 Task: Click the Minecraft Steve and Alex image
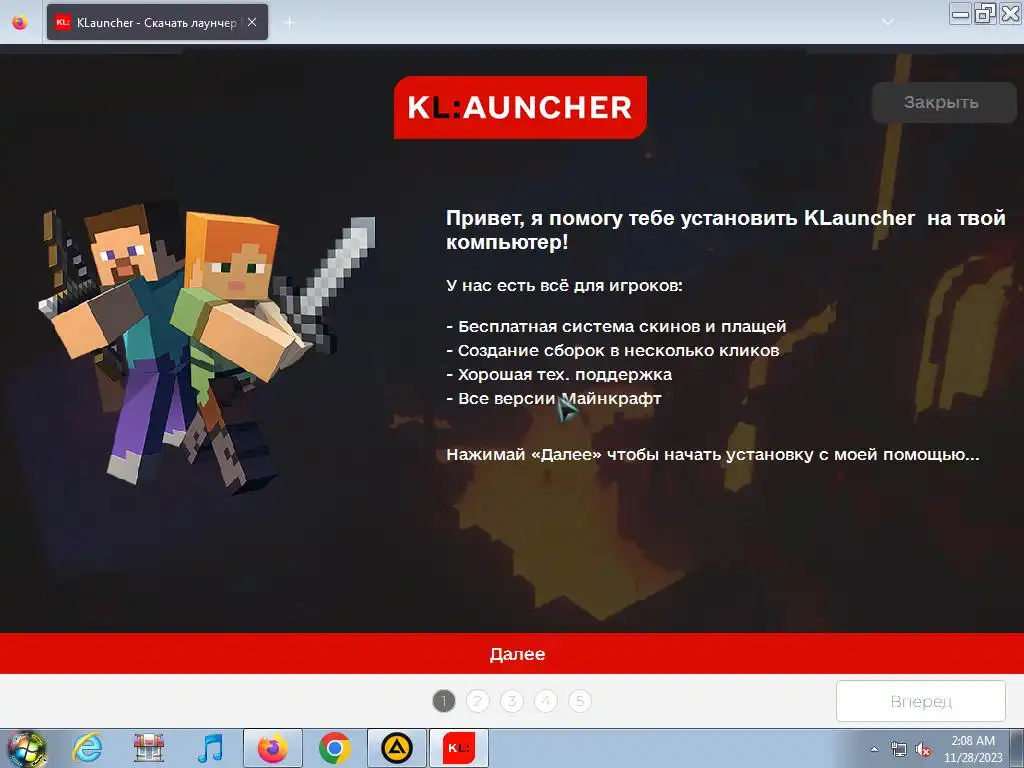[207, 351]
